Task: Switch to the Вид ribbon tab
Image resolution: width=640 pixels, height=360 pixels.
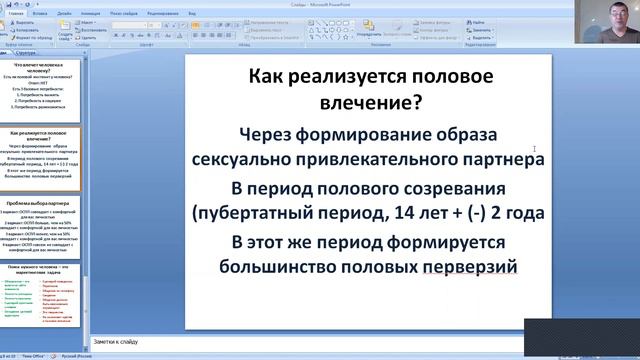Action: coord(192,13)
